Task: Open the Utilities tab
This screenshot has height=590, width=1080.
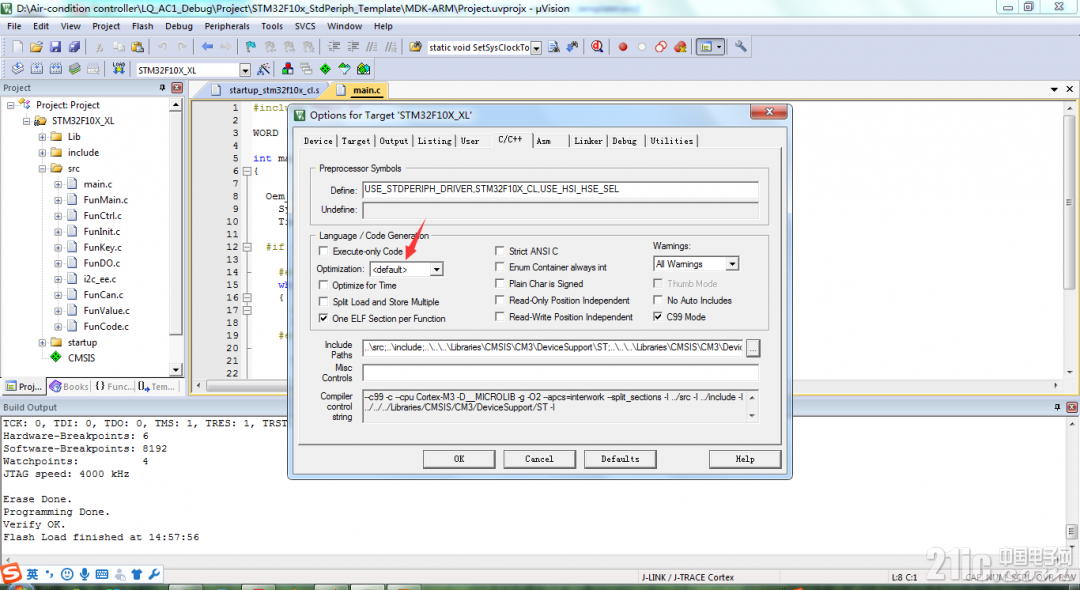Action: pyautogui.click(x=672, y=140)
